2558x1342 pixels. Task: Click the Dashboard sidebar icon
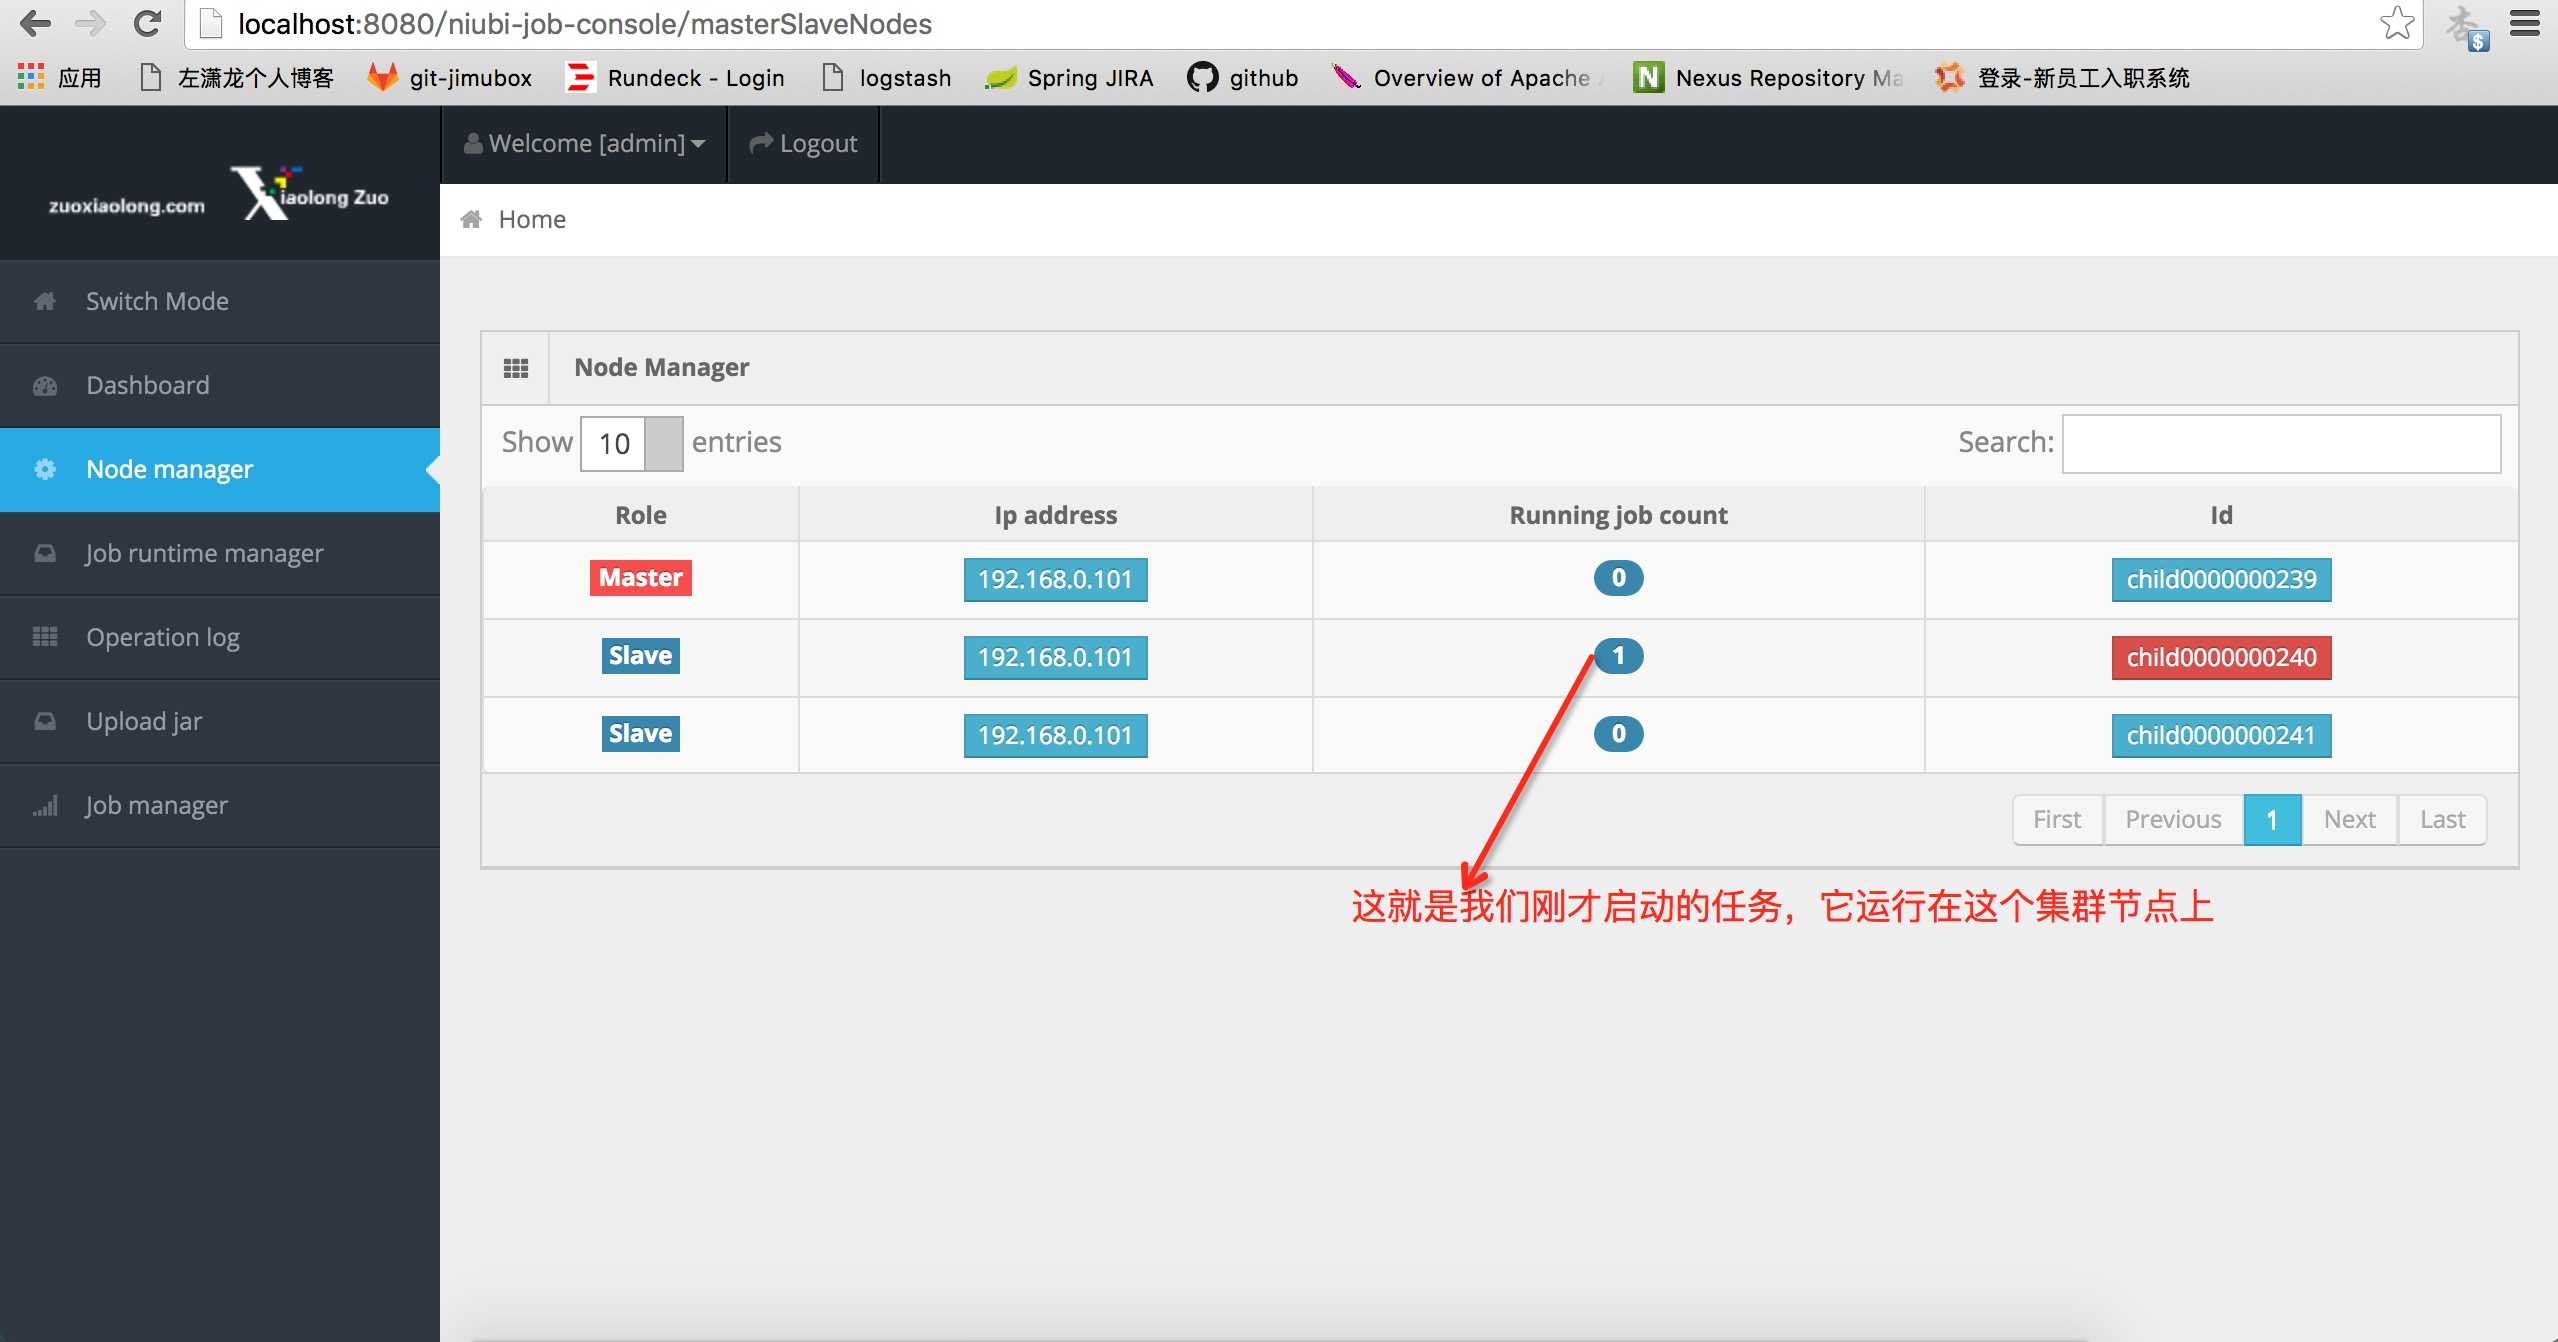(47, 384)
